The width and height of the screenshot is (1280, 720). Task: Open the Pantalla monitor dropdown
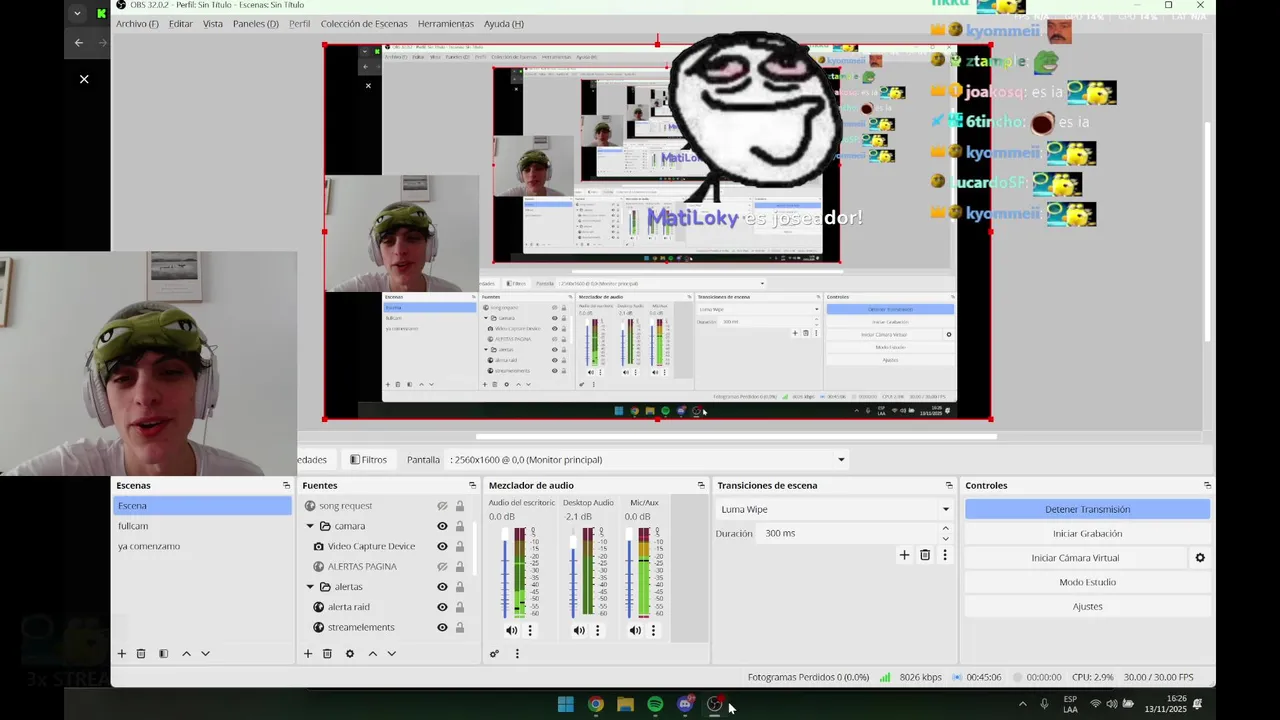pos(647,460)
